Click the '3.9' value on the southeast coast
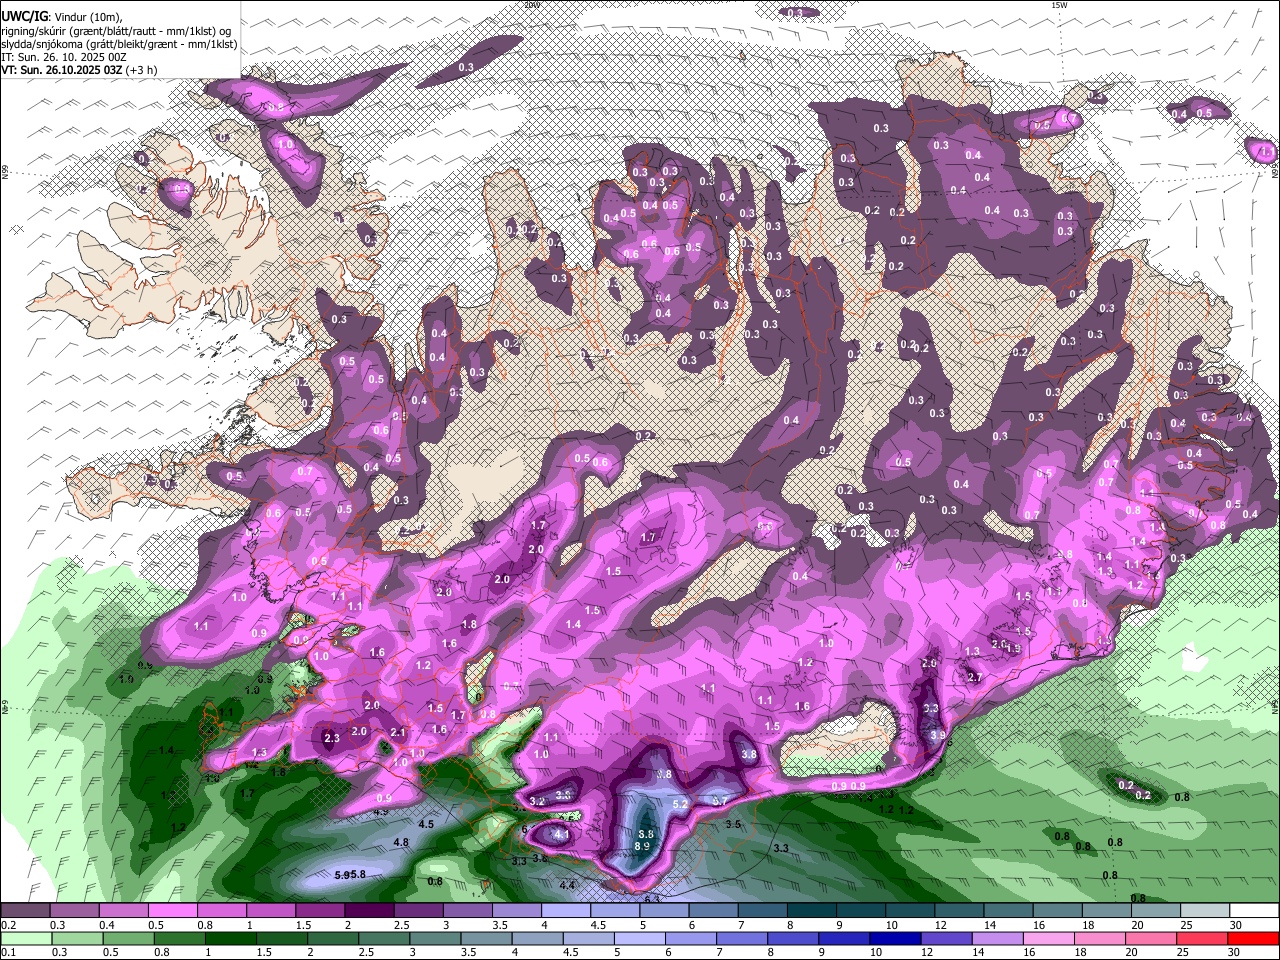 [x=937, y=735]
